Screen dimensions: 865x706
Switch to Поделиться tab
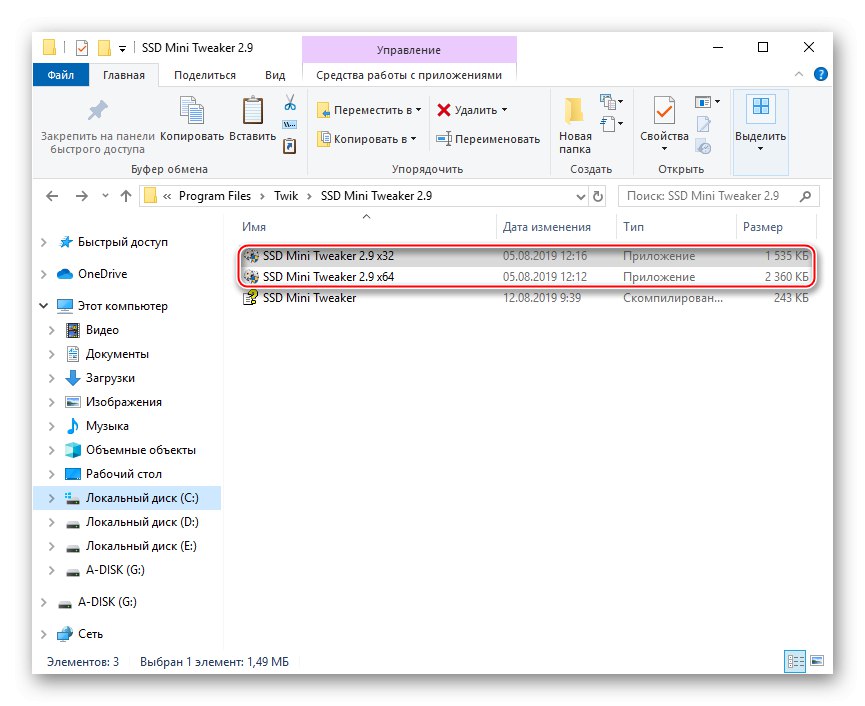[205, 75]
